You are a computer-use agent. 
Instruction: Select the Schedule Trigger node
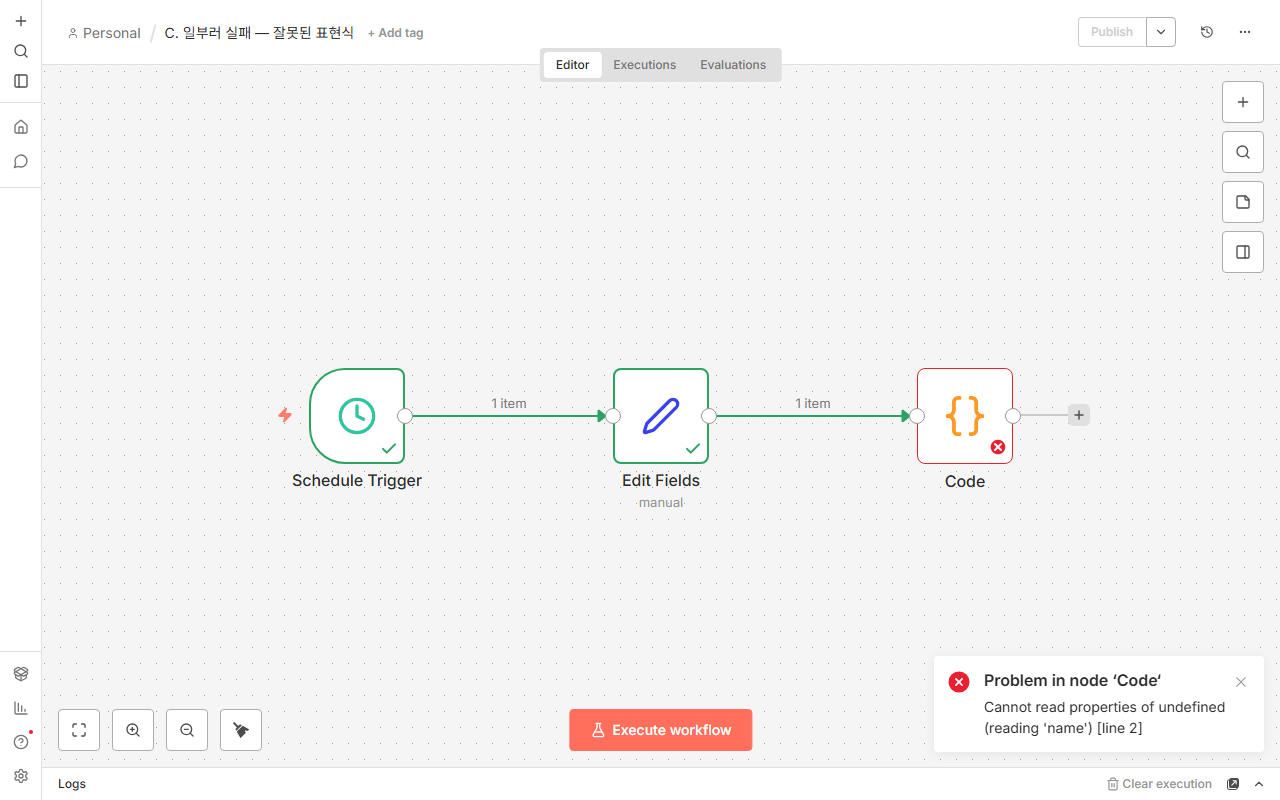click(357, 416)
